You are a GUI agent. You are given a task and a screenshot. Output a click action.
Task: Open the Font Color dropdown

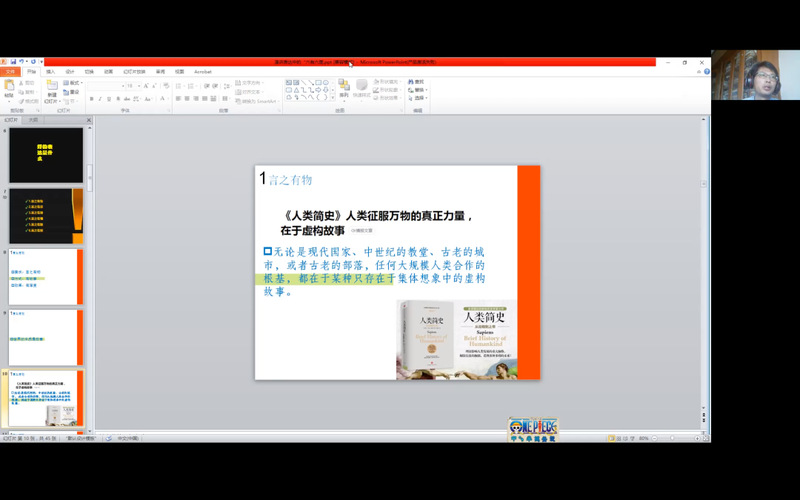pyautogui.click(x=164, y=99)
